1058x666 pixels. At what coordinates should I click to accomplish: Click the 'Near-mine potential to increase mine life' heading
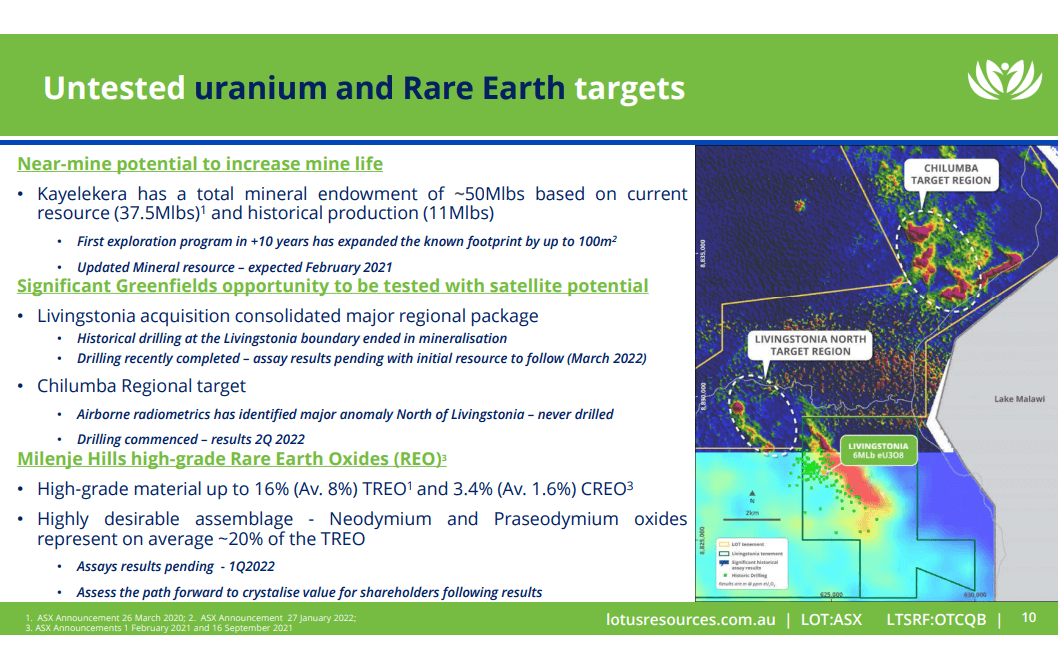[x=200, y=164]
